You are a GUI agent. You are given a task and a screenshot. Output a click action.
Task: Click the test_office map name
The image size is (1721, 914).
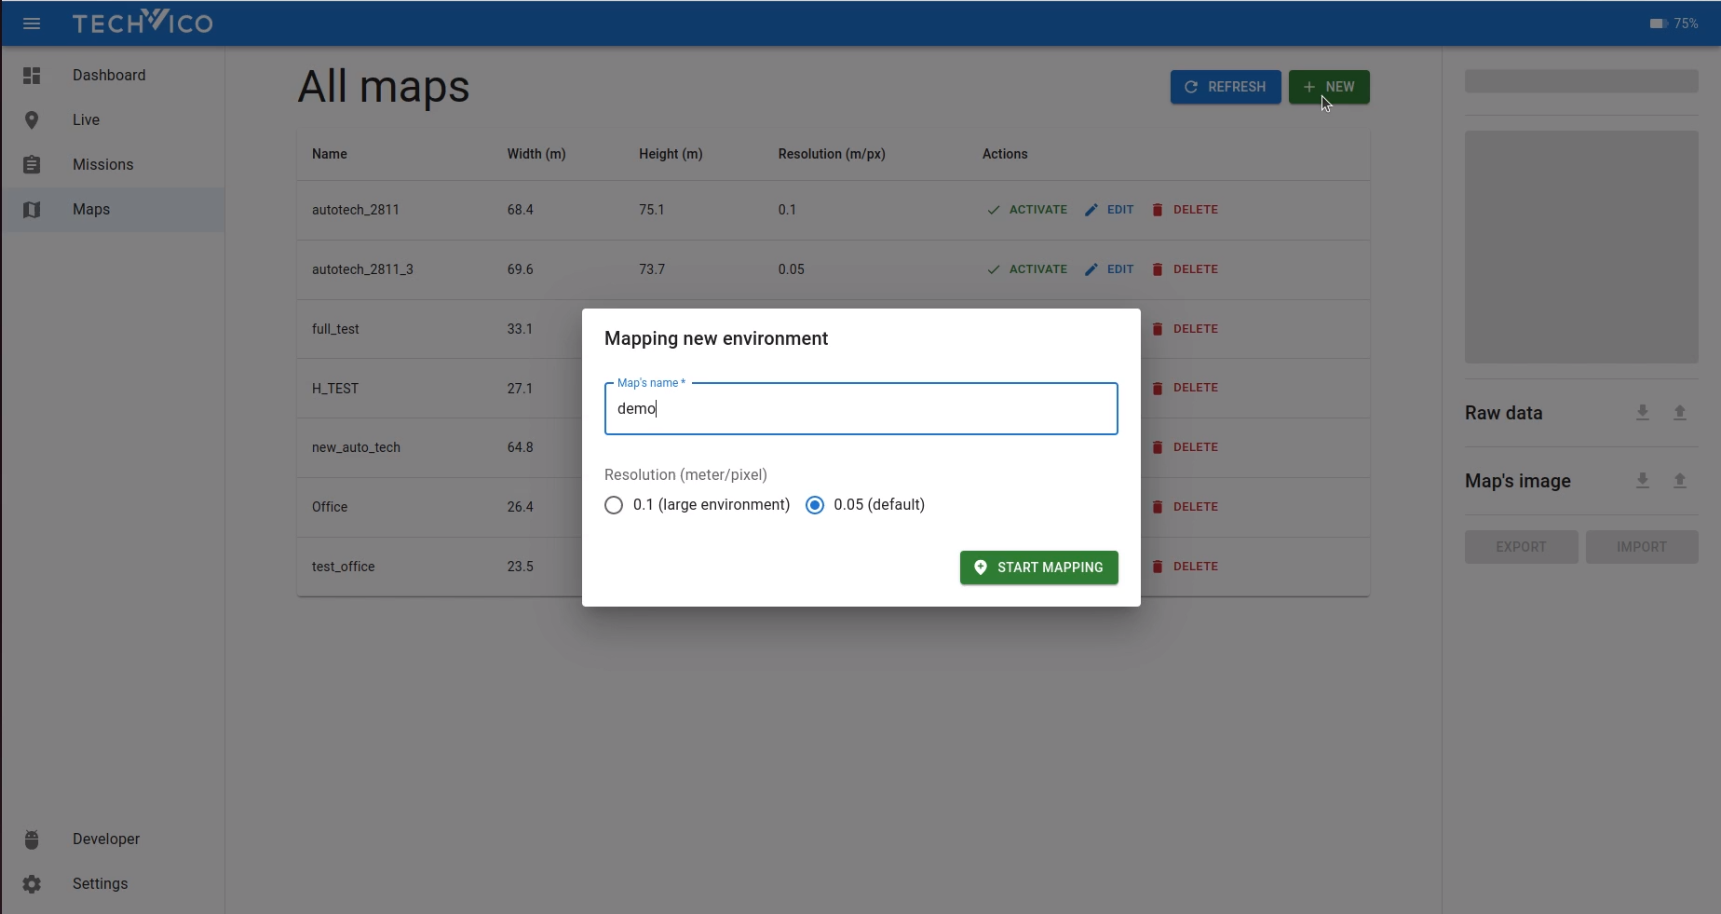[343, 566]
